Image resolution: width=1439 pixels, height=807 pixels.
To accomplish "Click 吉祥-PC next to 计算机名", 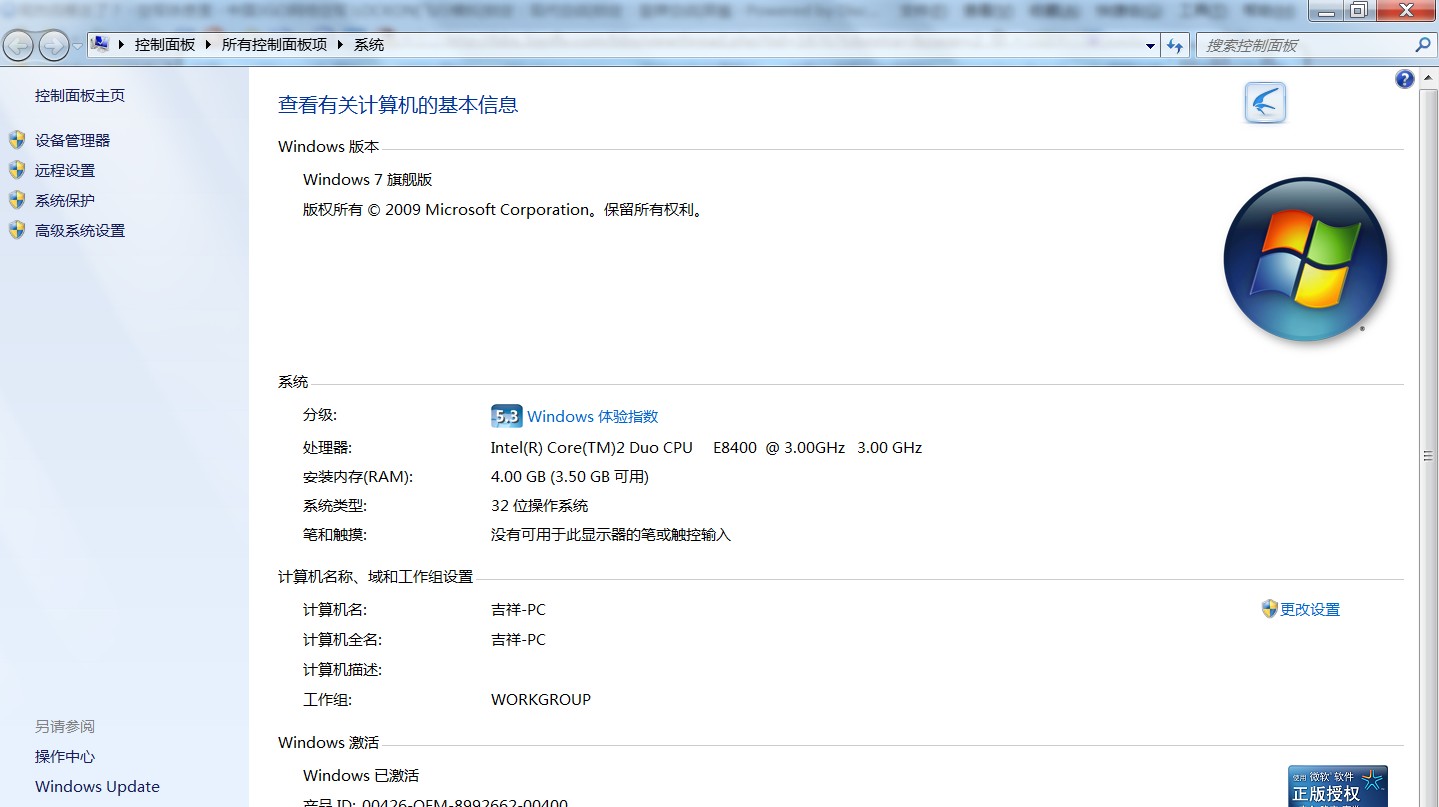I will pyautogui.click(x=518, y=610).
